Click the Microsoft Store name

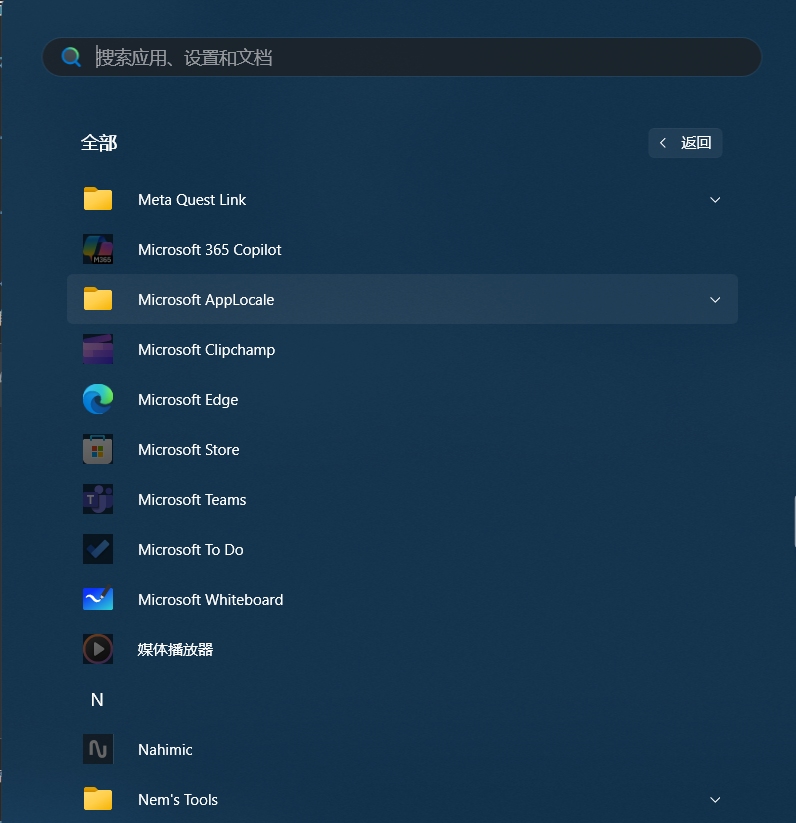(188, 450)
